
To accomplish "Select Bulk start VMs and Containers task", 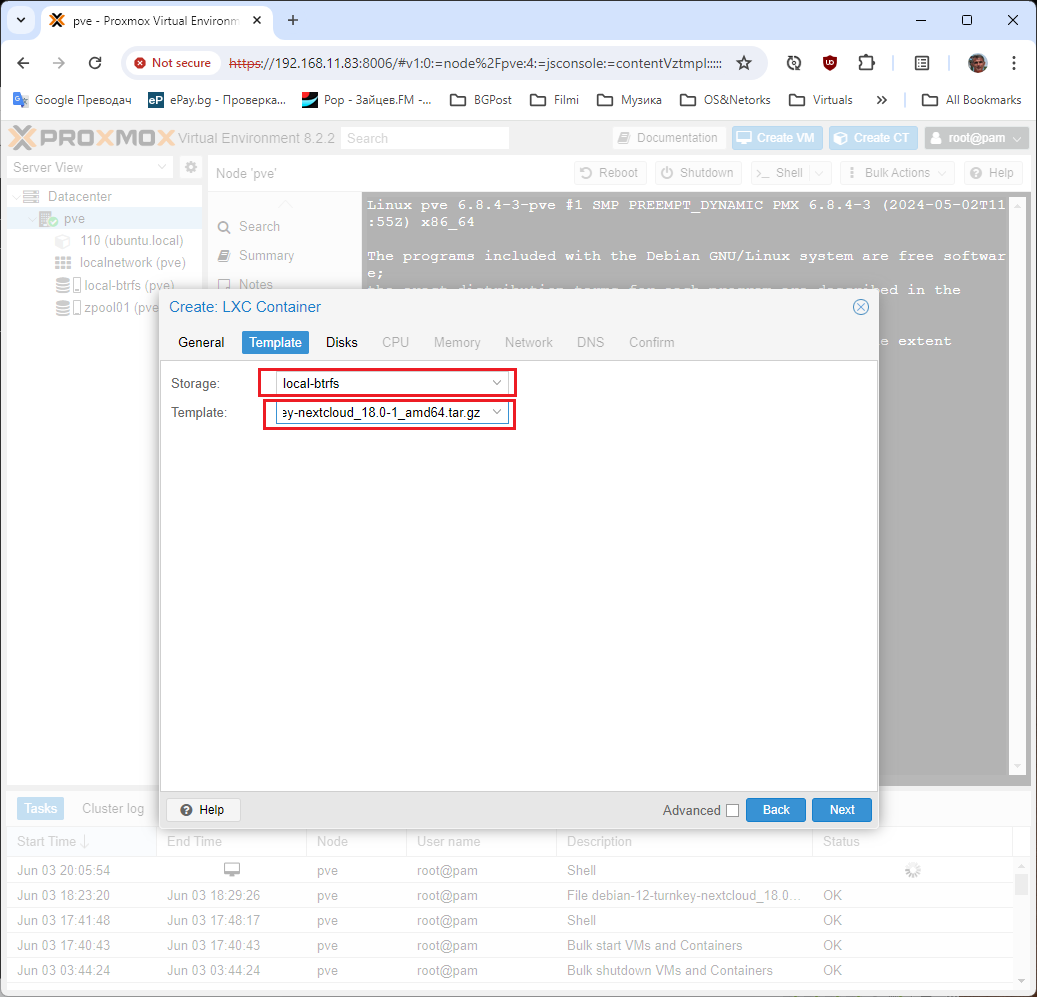I will [x=510, y=945].
